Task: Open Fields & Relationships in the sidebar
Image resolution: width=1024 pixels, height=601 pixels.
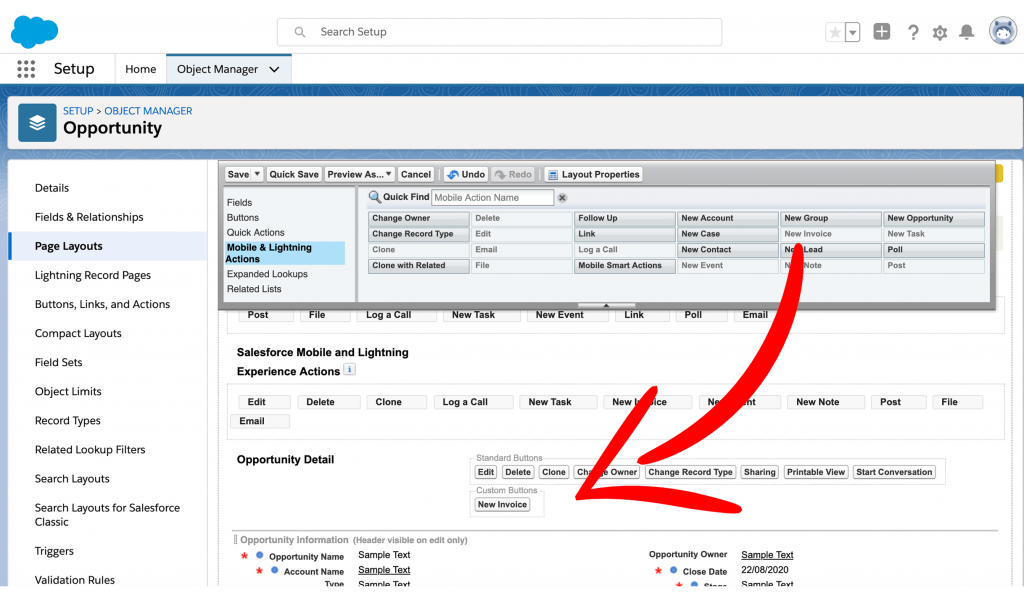Action: (x=89, y=217)
